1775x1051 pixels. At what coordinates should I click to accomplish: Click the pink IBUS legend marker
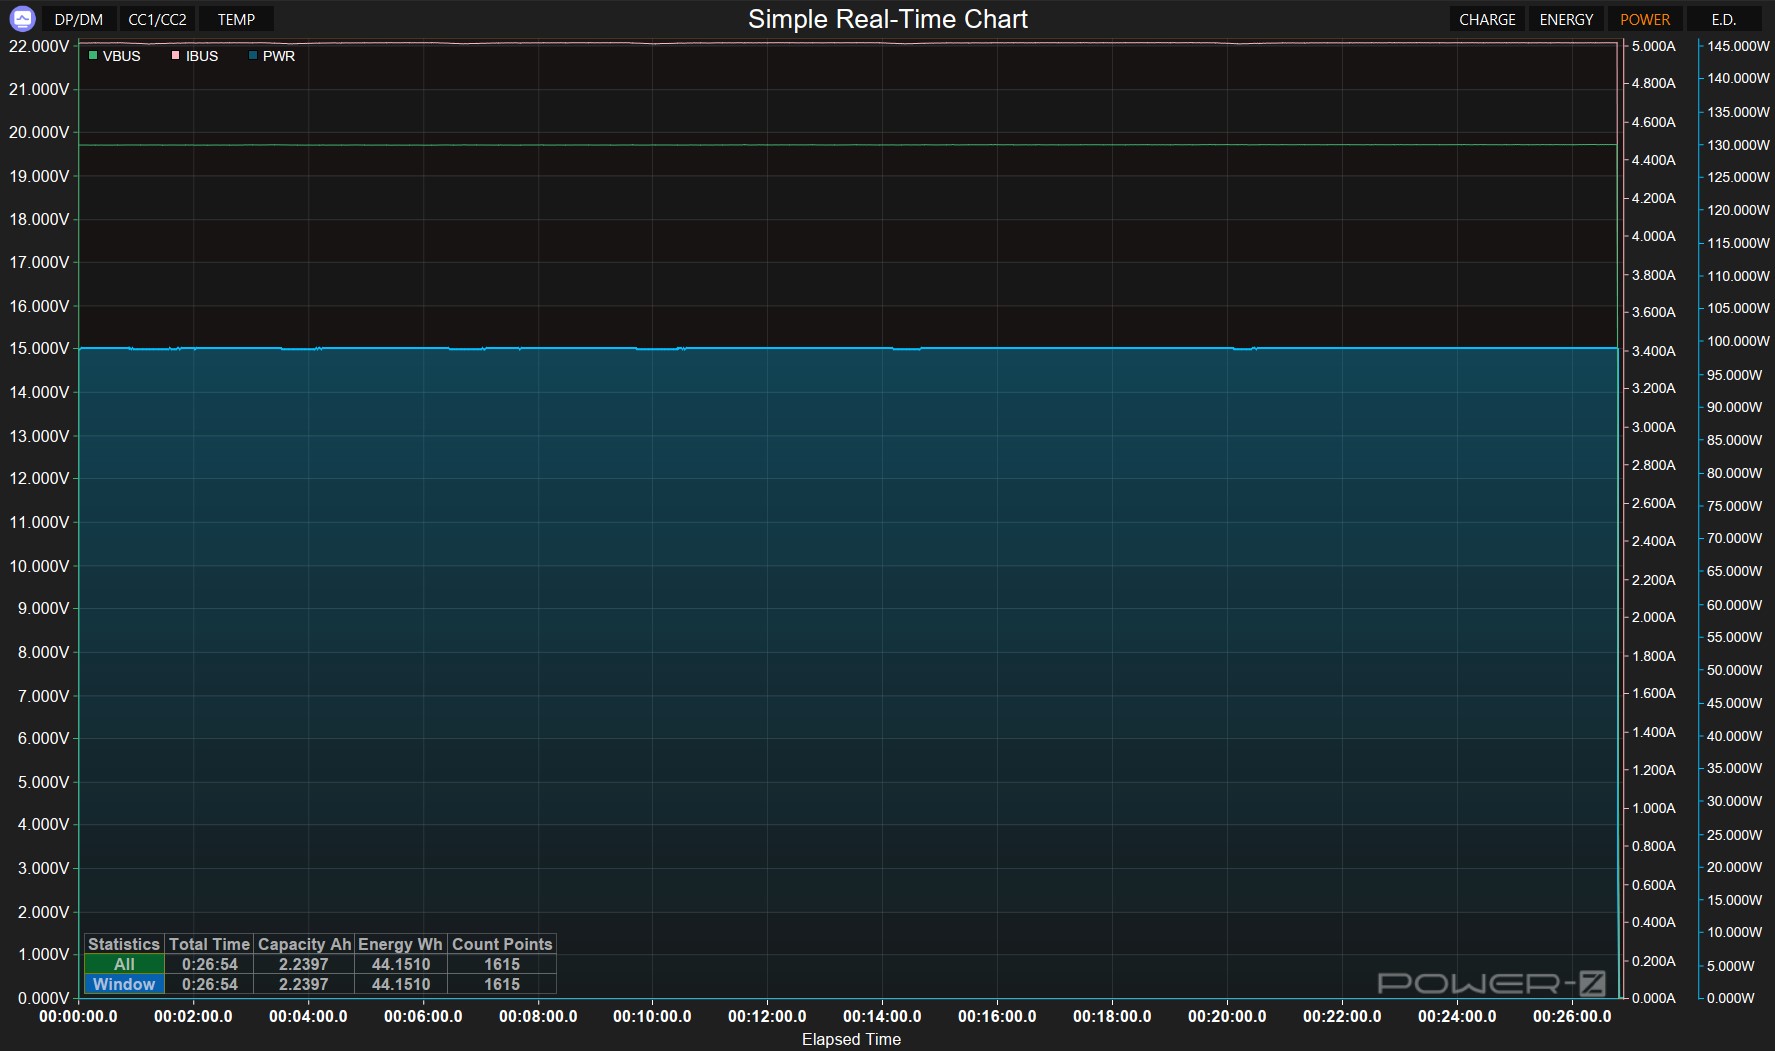176,56
